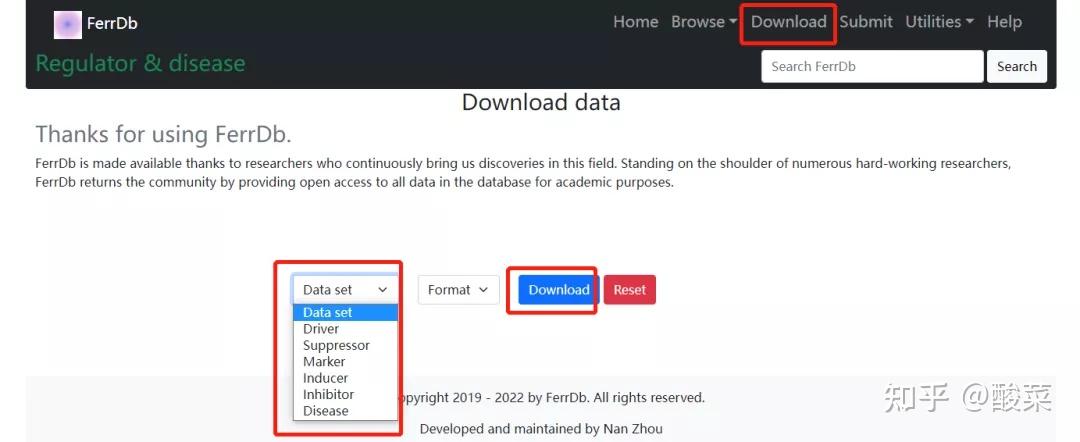Click the Regulator & disease heading link
The image size is (1080, 442).
click(x=140, y=64)
